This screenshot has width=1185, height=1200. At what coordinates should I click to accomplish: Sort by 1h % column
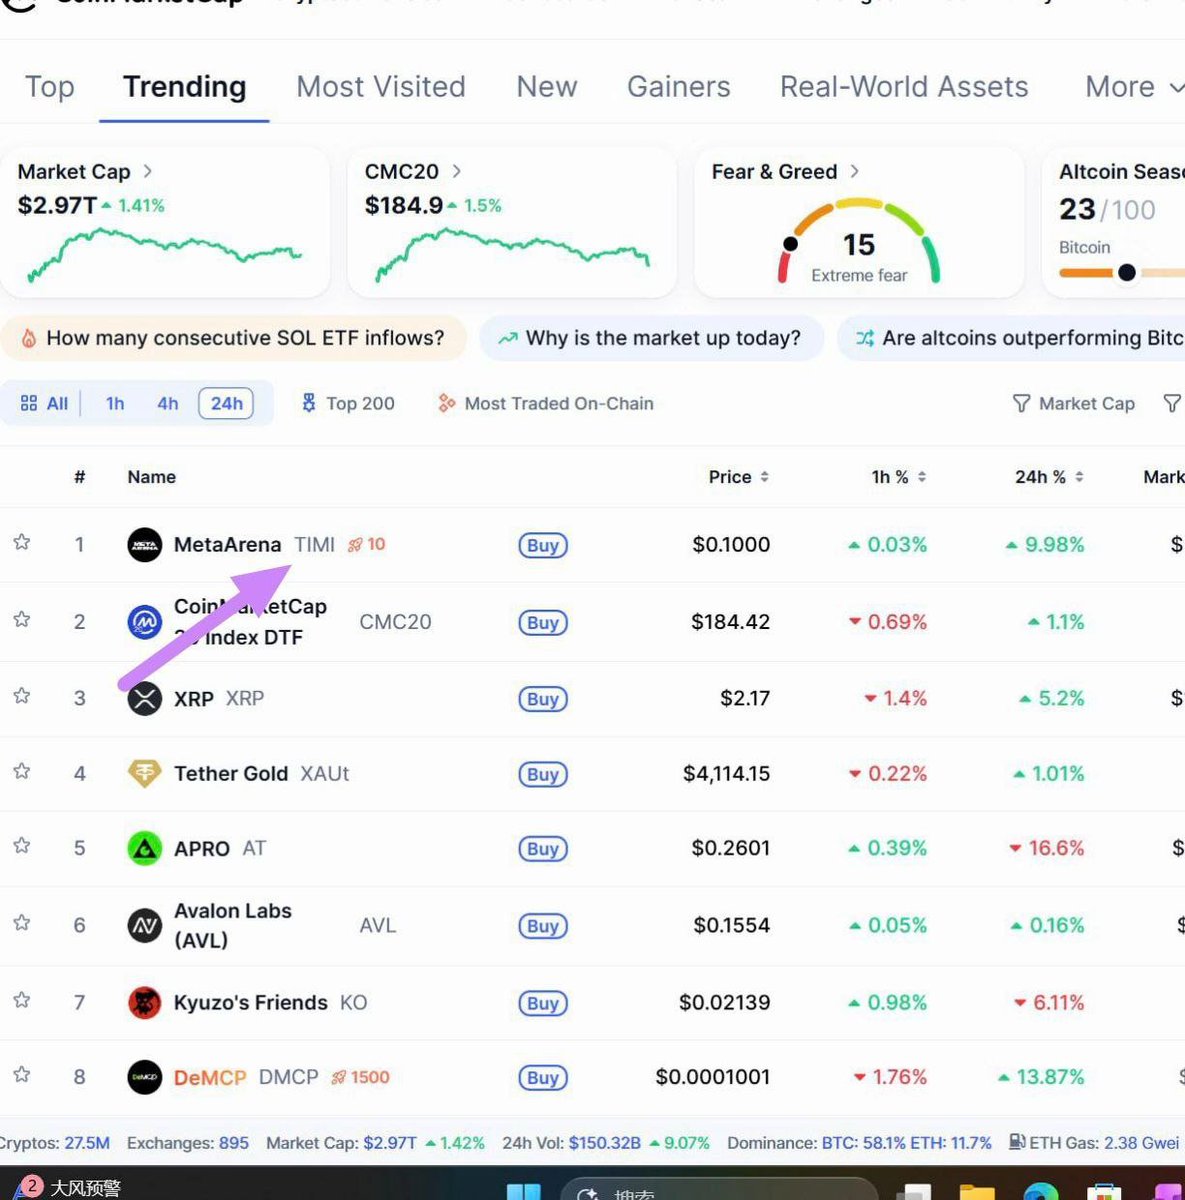point(899,477)
